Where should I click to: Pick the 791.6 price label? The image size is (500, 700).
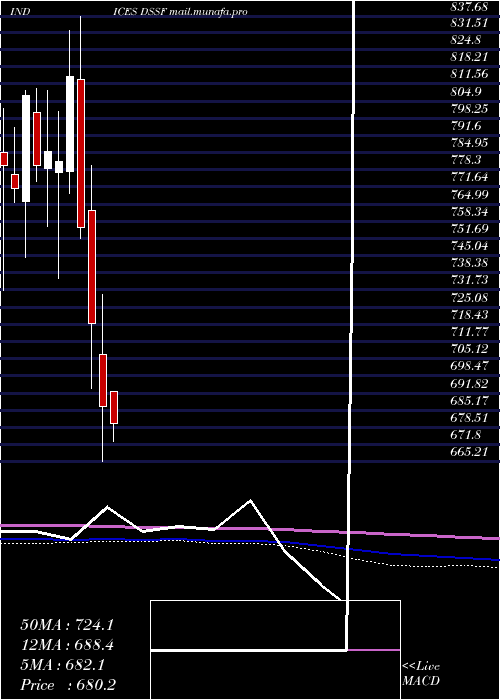coord(466,125)
